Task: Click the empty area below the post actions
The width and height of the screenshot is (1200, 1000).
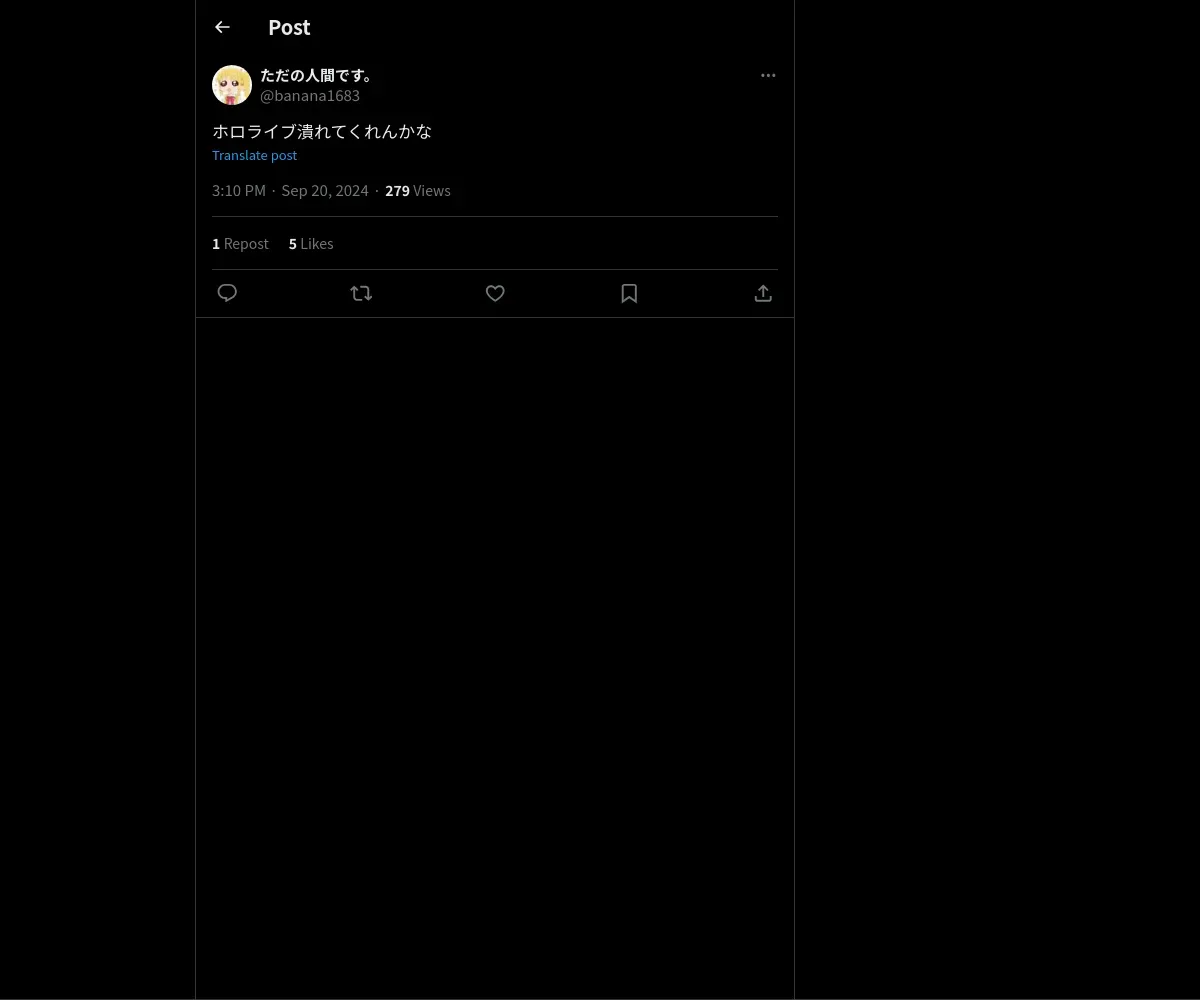Action: 495,658
